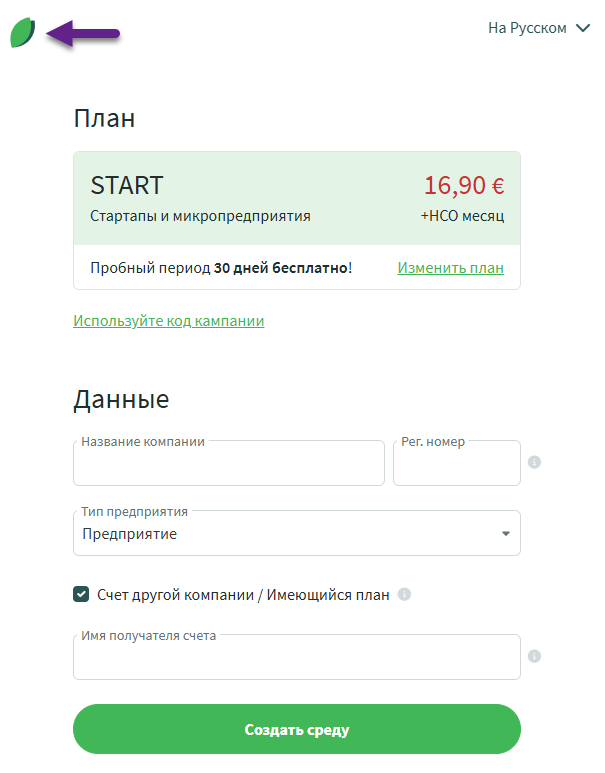The image size is (605, 773).
Task: Click the START plan title
Action: 126,185
